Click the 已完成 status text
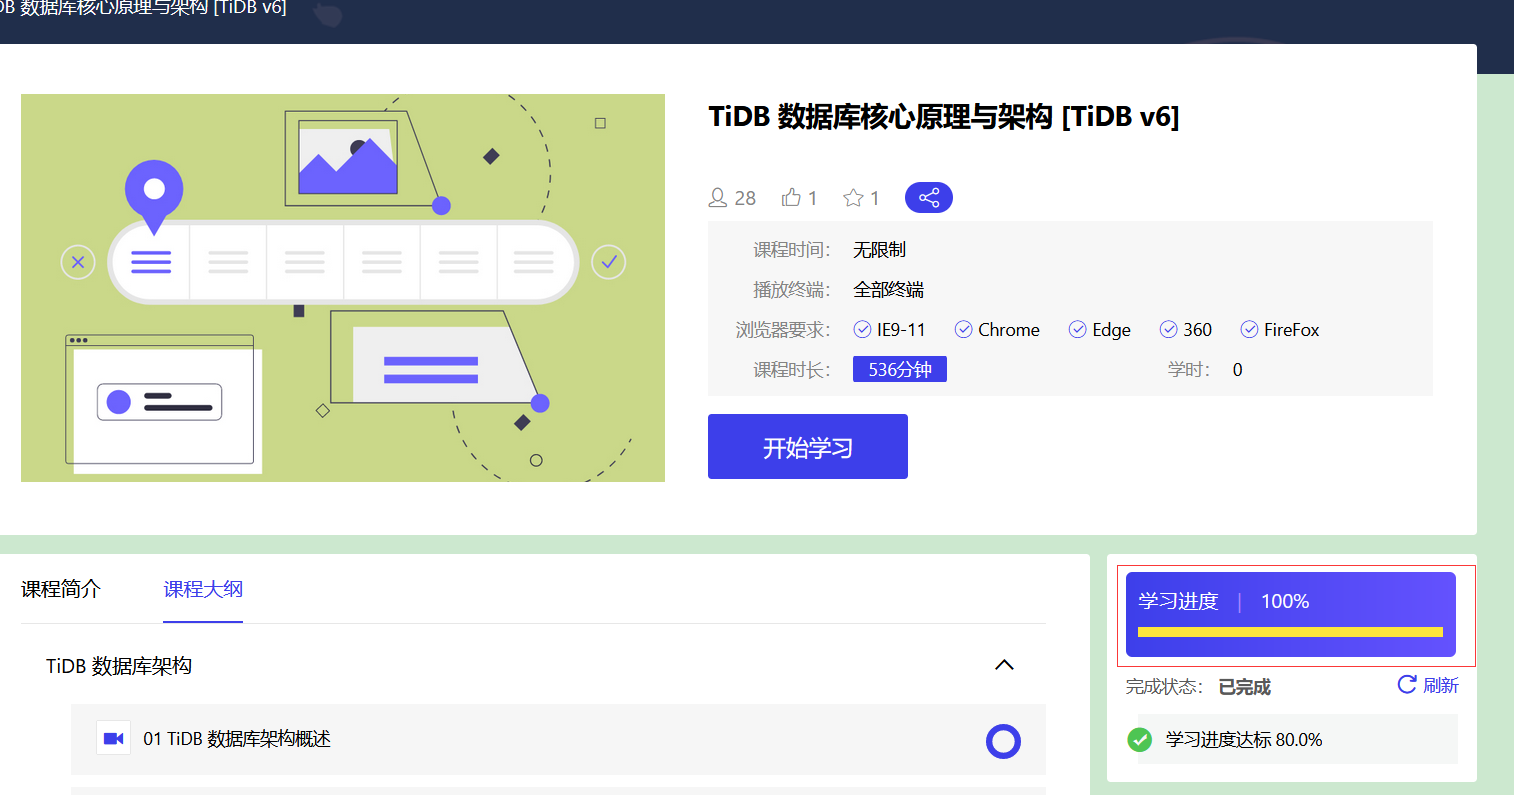 [1244, 687]
